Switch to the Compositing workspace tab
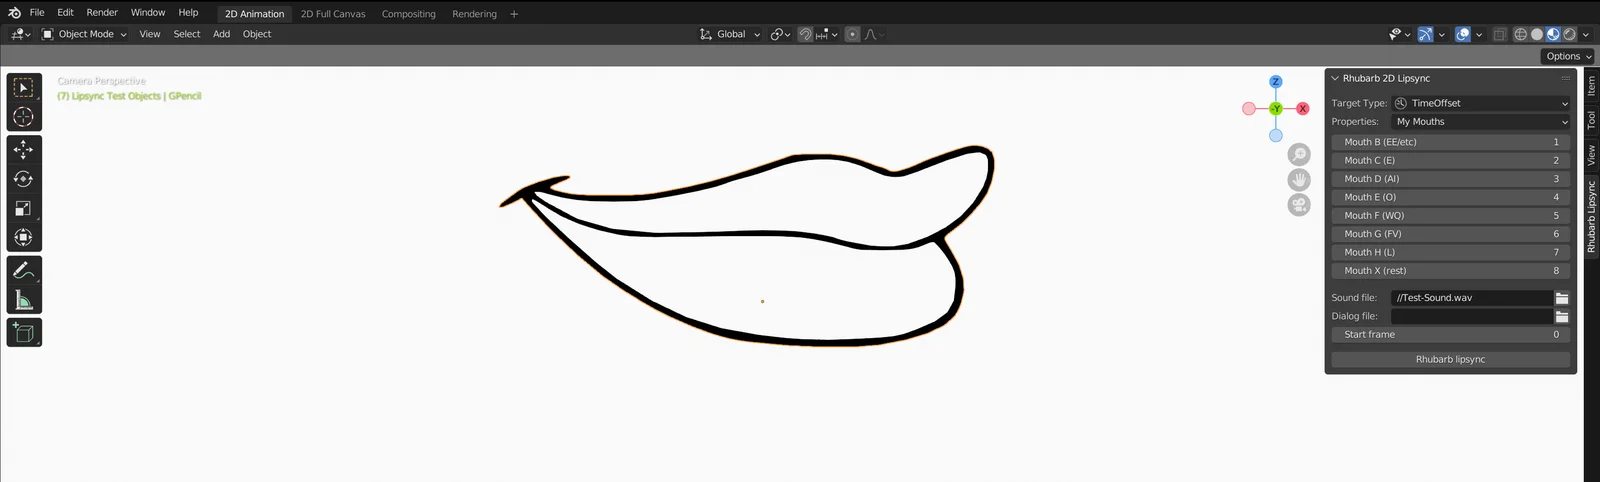1600x482 pixels. 408,14
